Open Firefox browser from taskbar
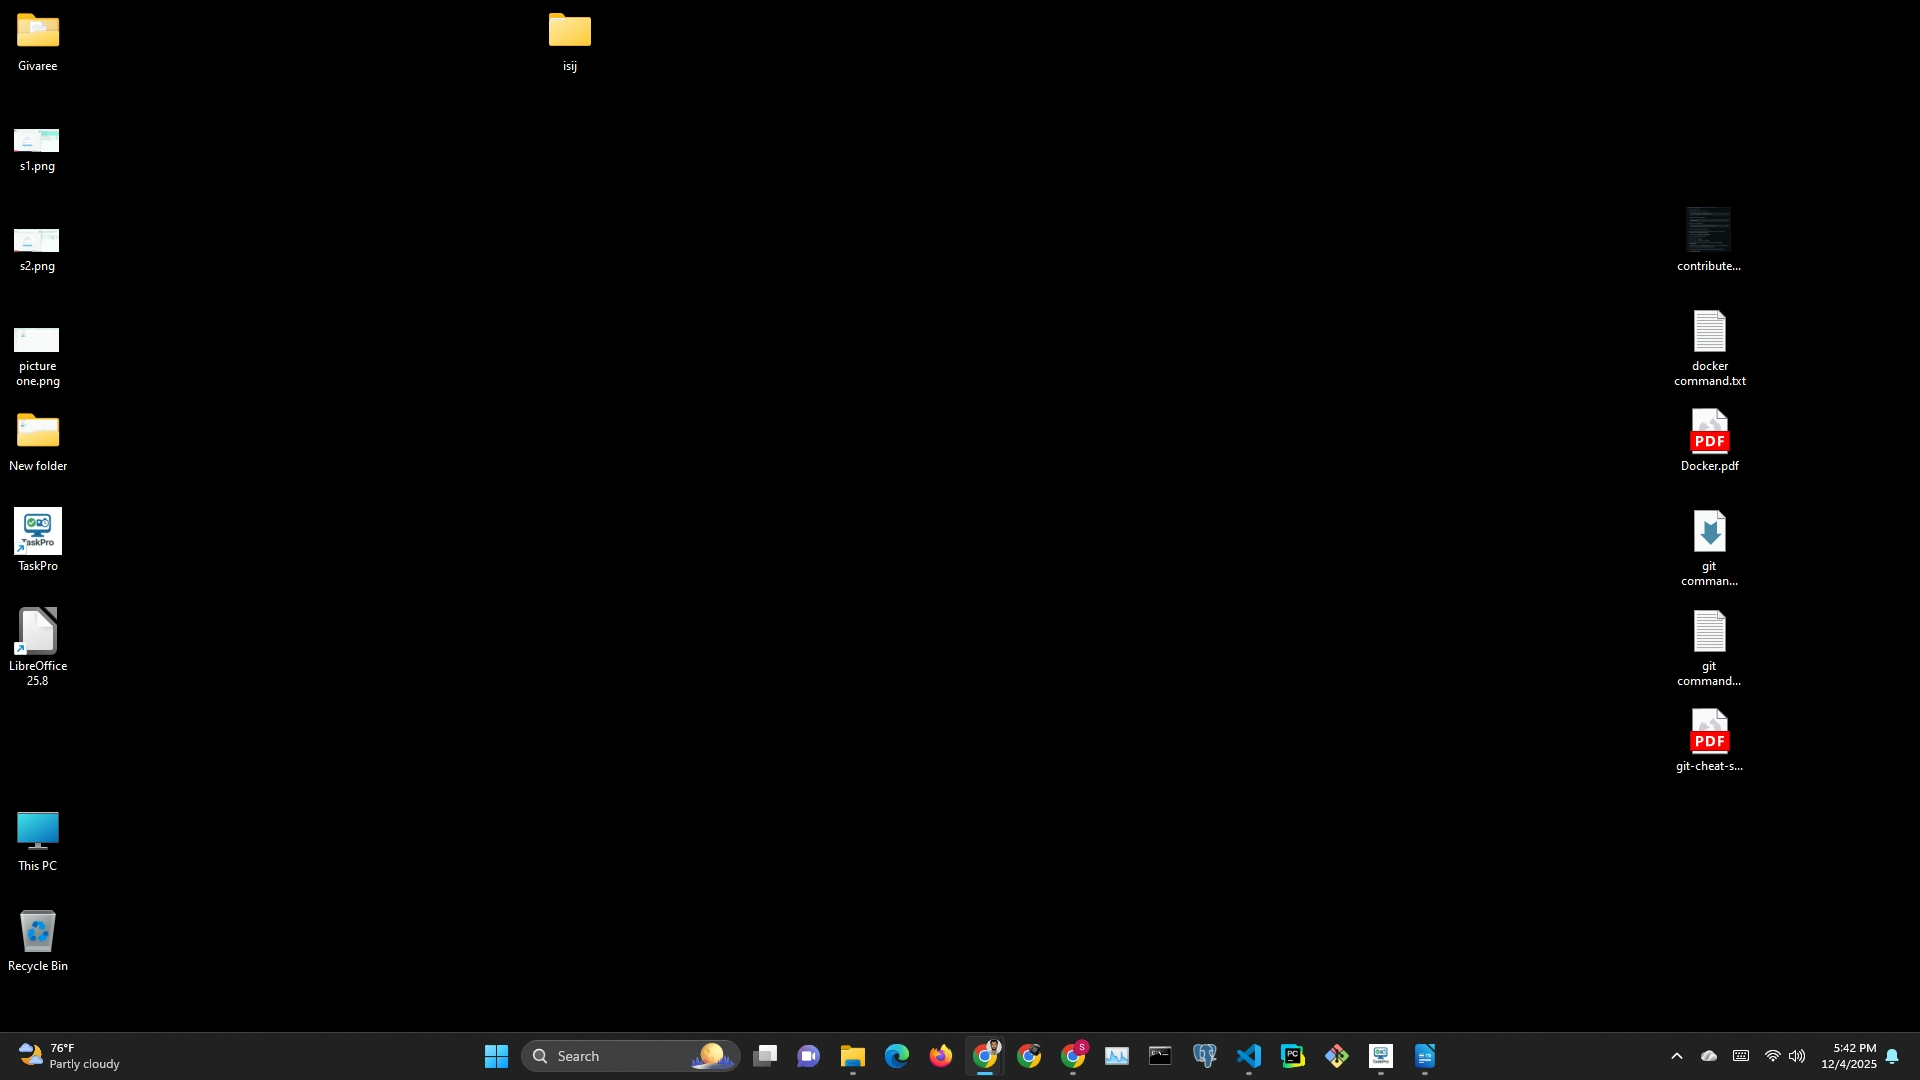Screen dimensions: 1920x1080 coord(940,1056)
